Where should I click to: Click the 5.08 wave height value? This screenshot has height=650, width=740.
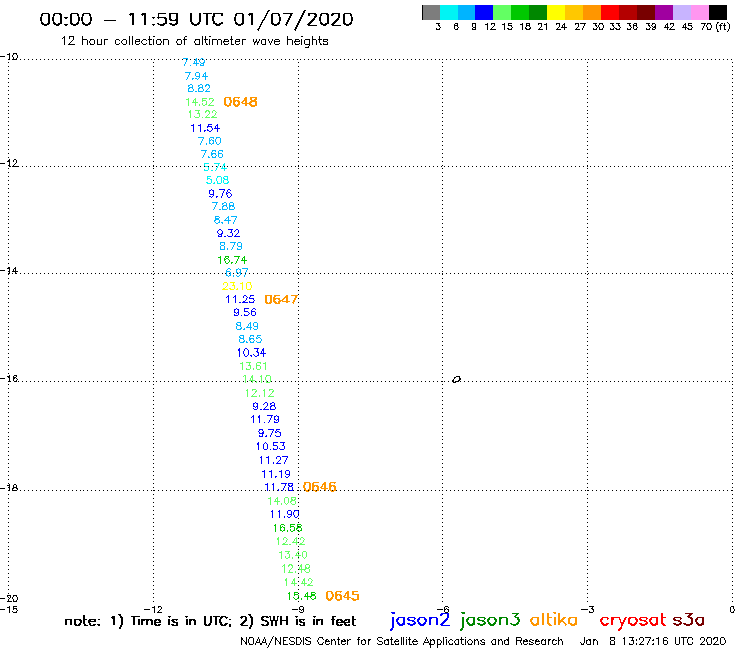[x=217, y=180]
